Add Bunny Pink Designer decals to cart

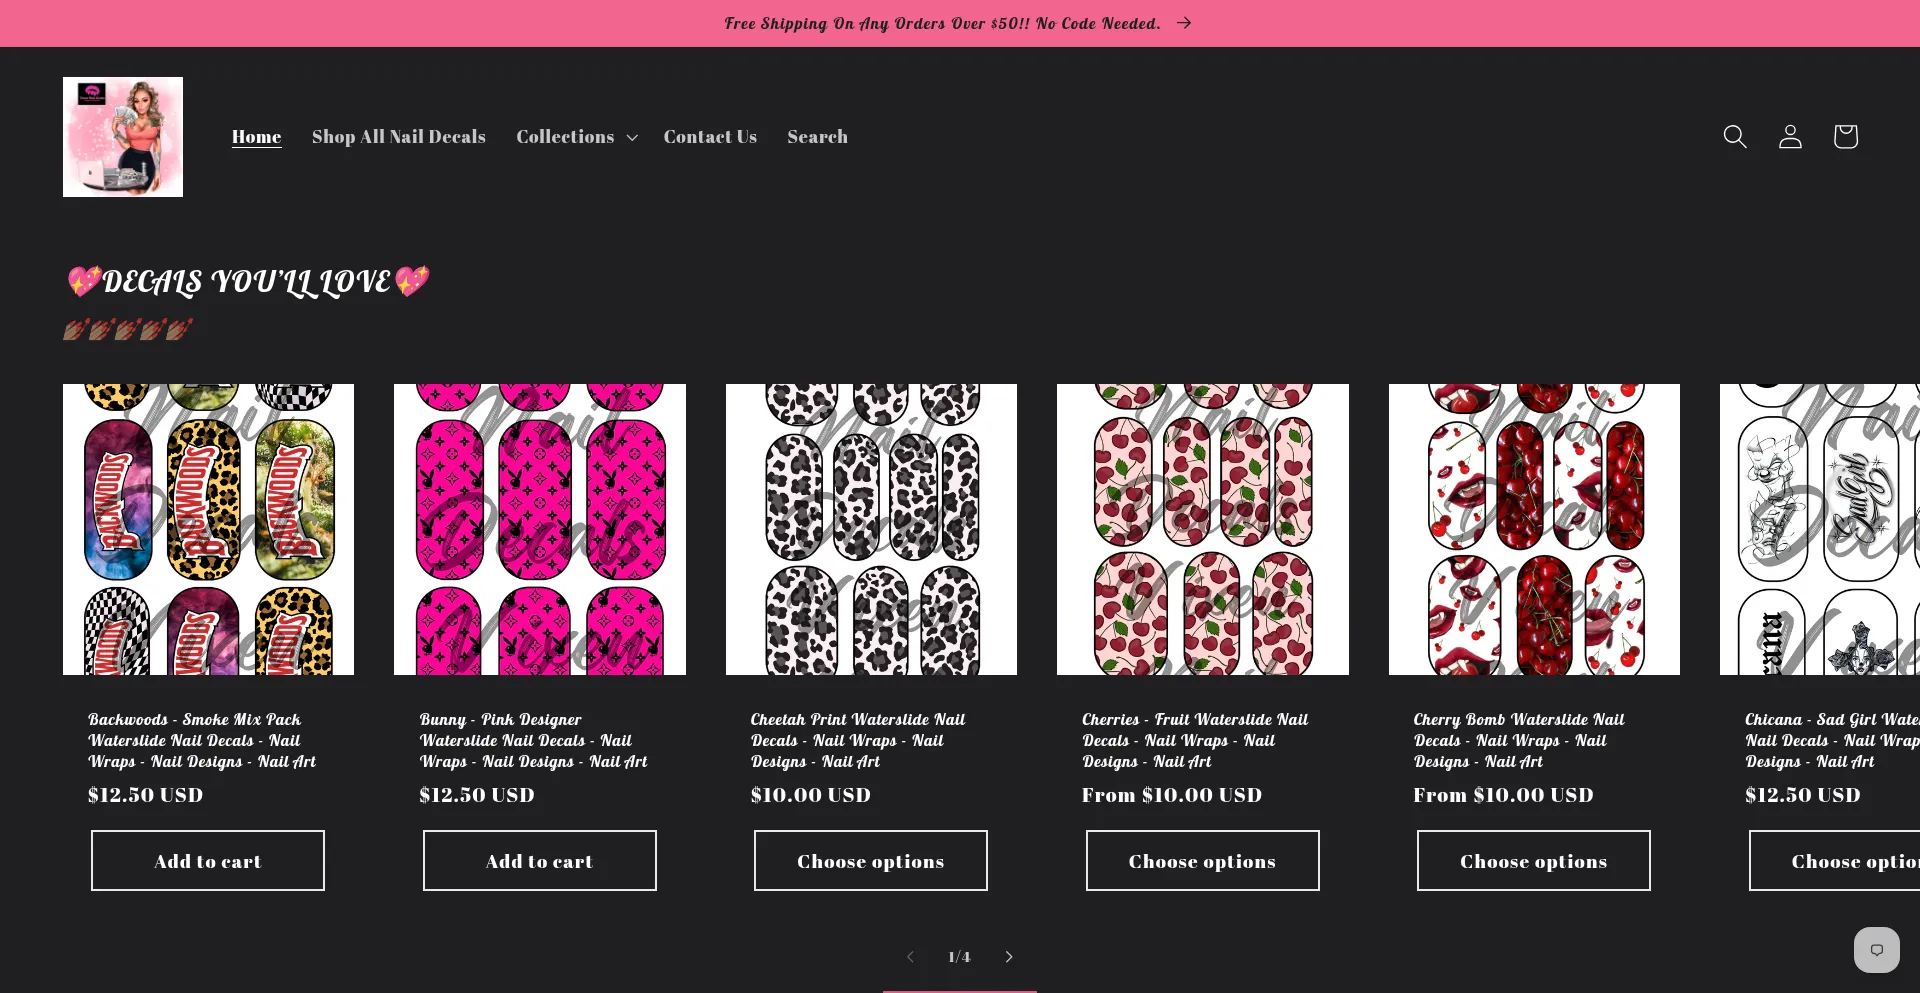(540, 861)
